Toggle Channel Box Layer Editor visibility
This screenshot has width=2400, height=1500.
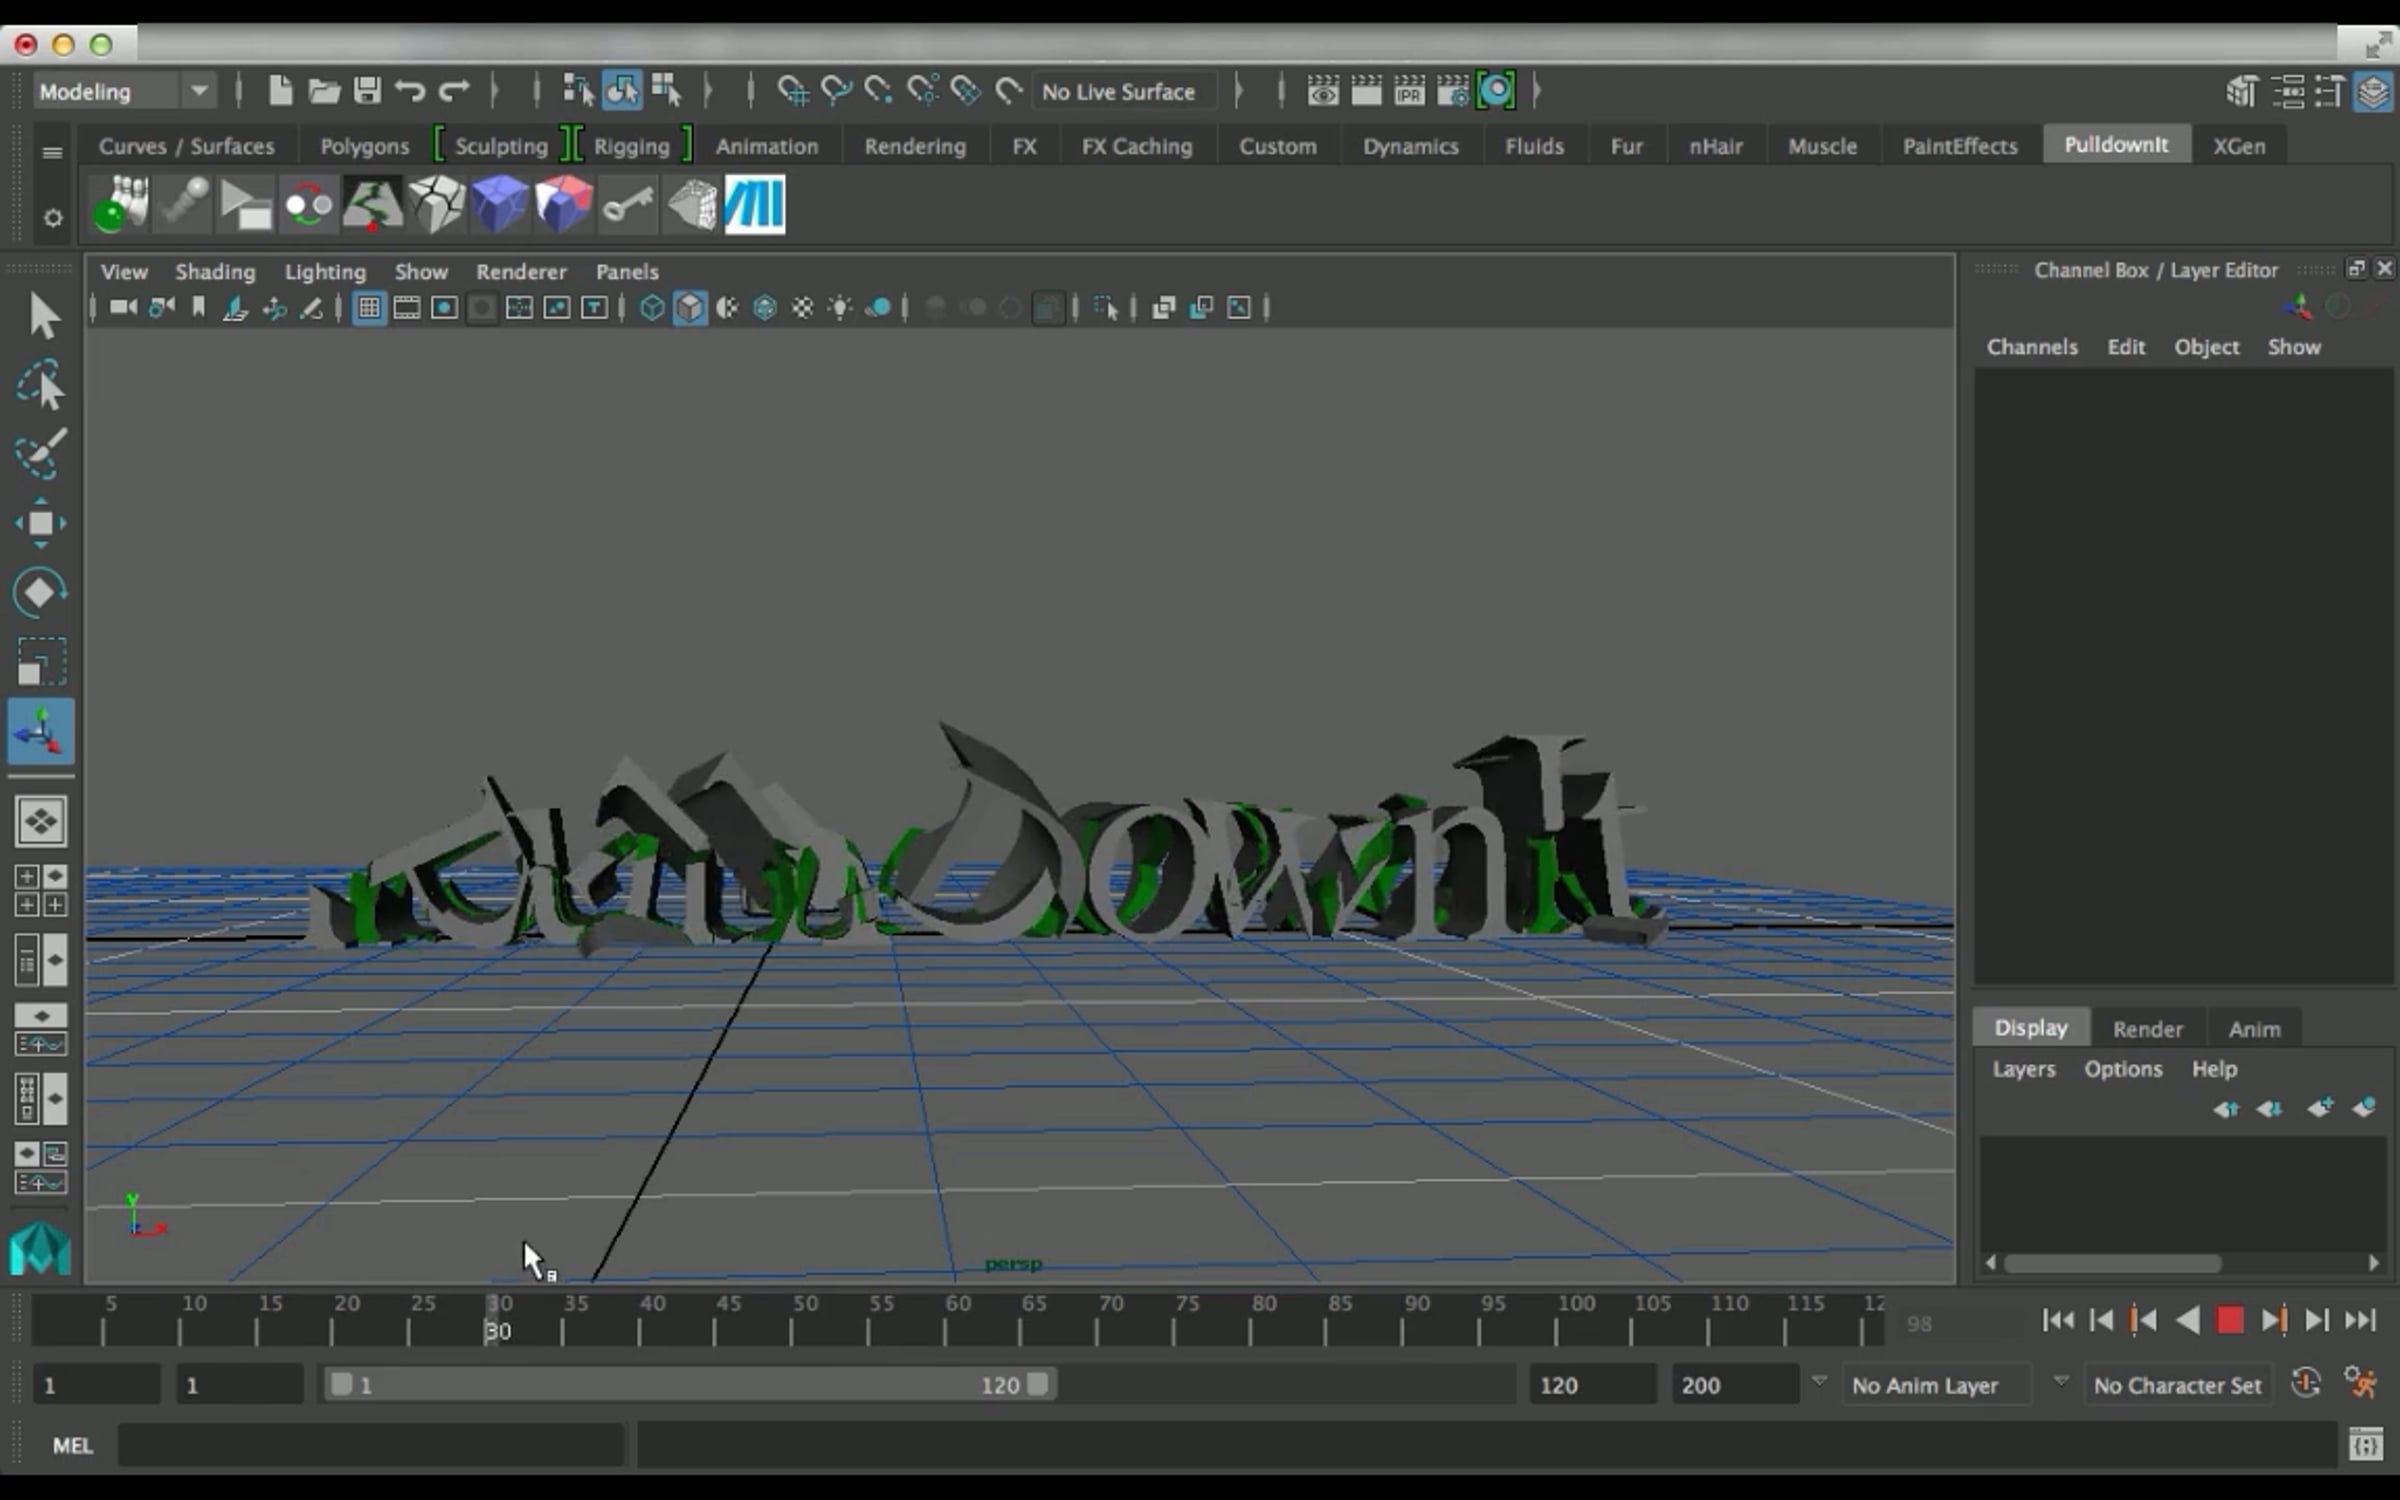pos(2373,92)
